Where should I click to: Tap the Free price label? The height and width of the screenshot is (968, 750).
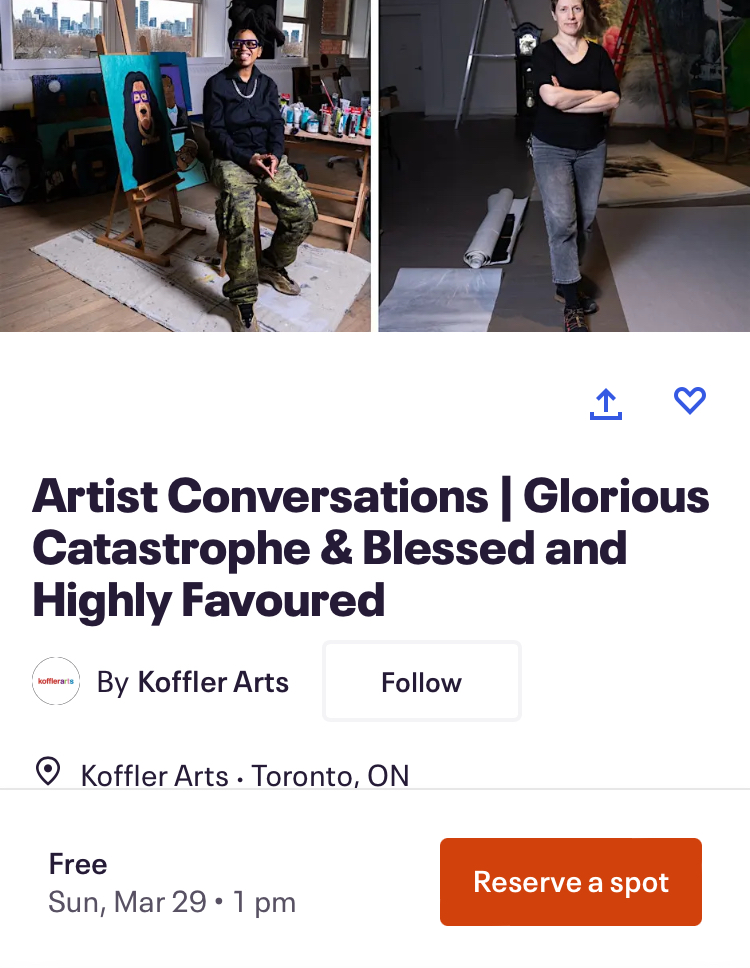[78, 863]
